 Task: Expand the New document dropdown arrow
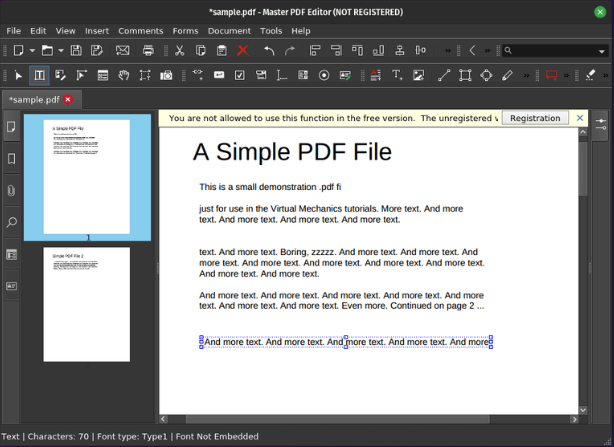(x=32, y=50)
